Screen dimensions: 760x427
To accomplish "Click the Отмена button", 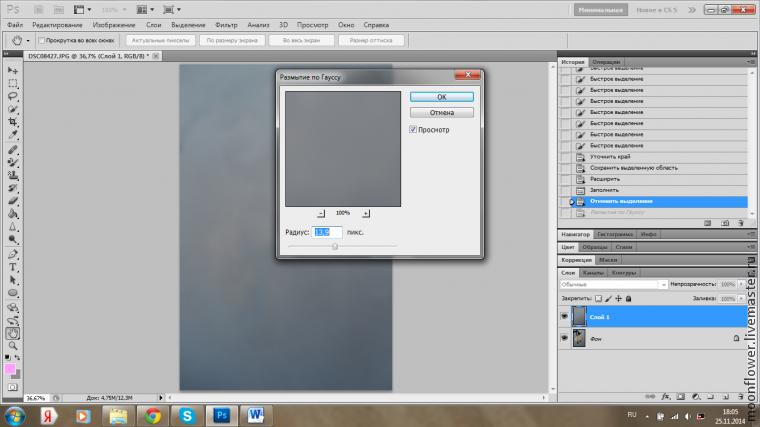I will pyautogui.click(x=441, y=113).
